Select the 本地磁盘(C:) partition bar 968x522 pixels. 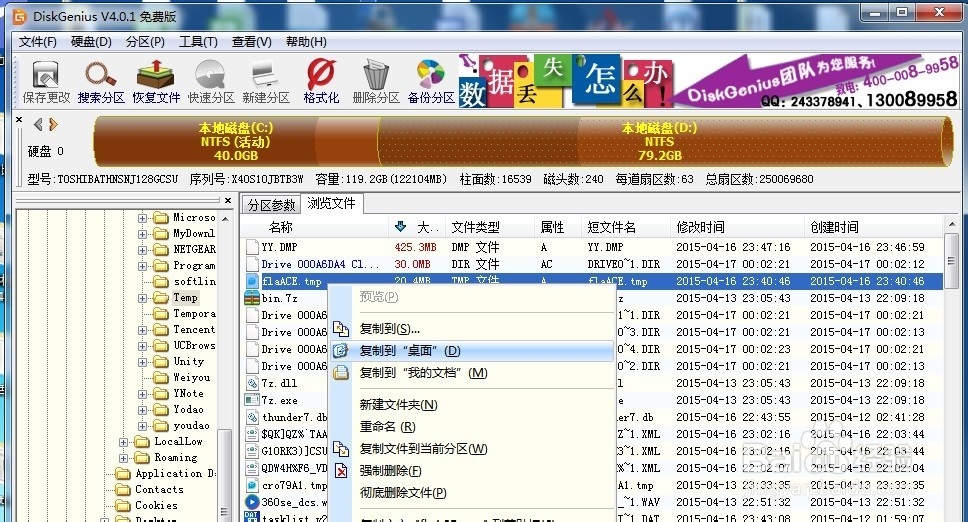point(235,141)
